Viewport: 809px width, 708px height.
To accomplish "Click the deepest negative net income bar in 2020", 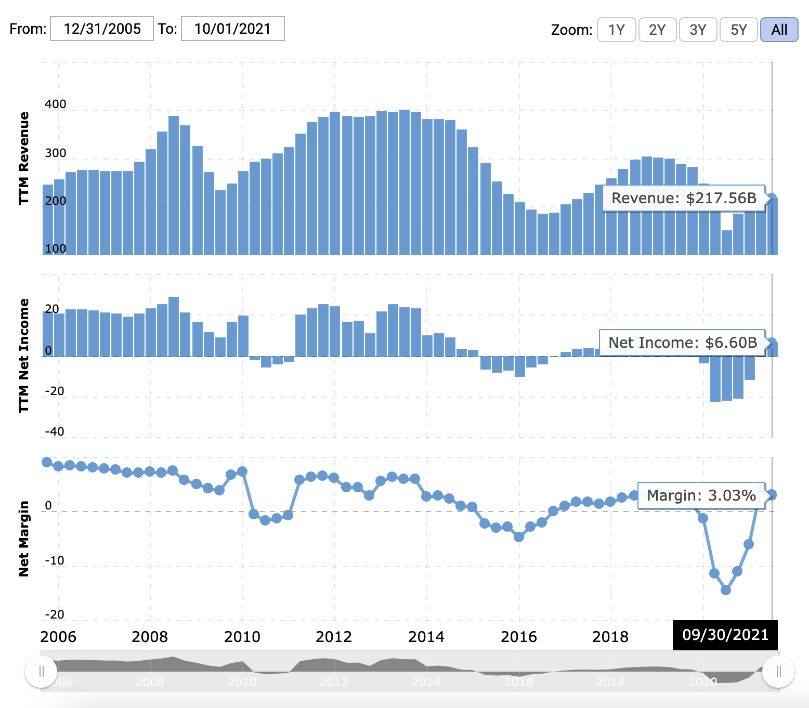I will tap(715, 379).
